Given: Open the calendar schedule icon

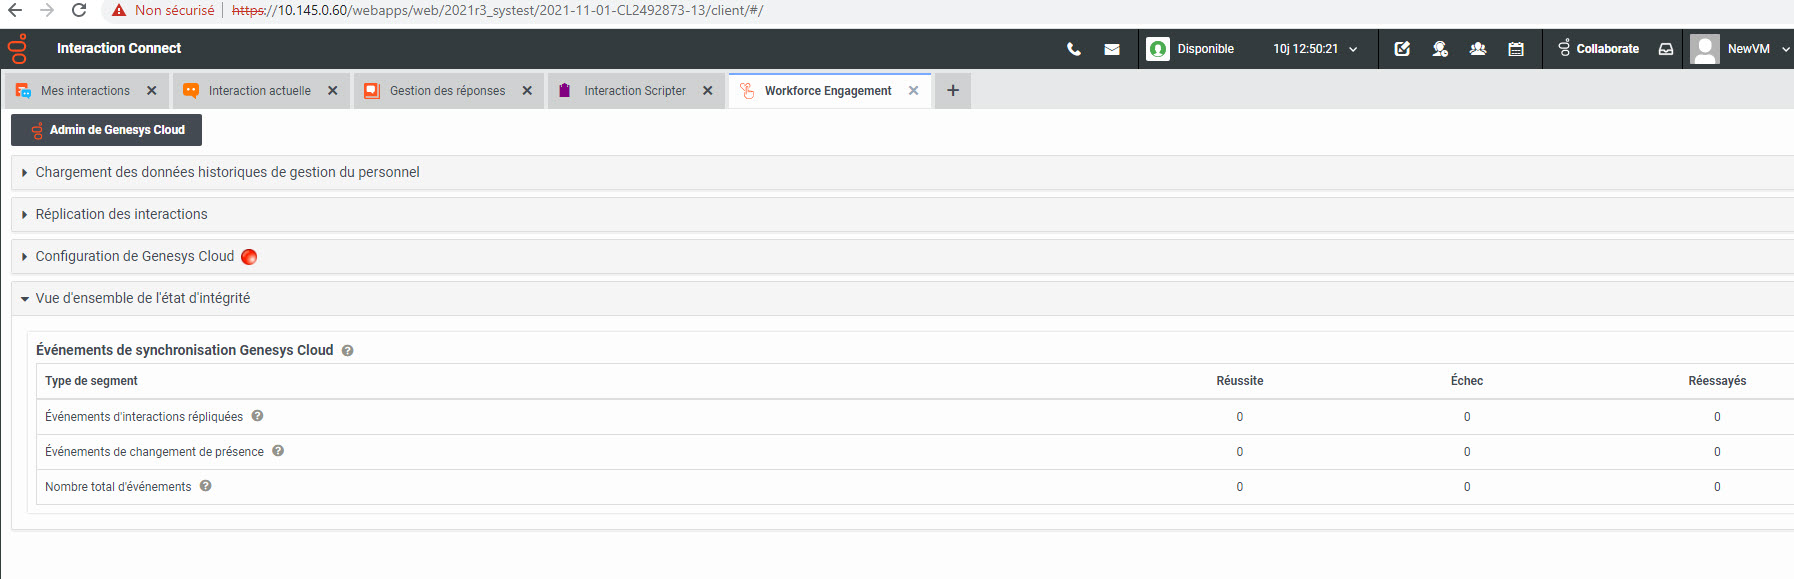Looking at the screenshot, I should coord(1516,49).
